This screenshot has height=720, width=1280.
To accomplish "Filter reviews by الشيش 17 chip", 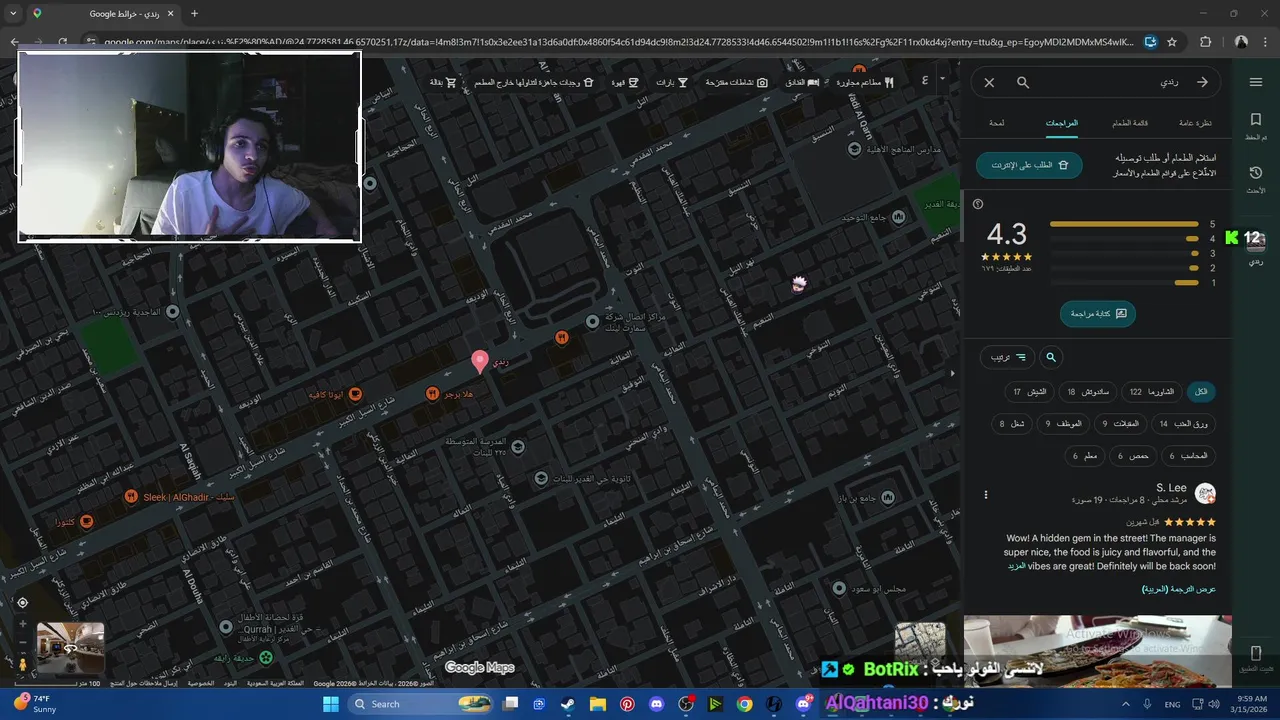I will [x=1030, y=391].
